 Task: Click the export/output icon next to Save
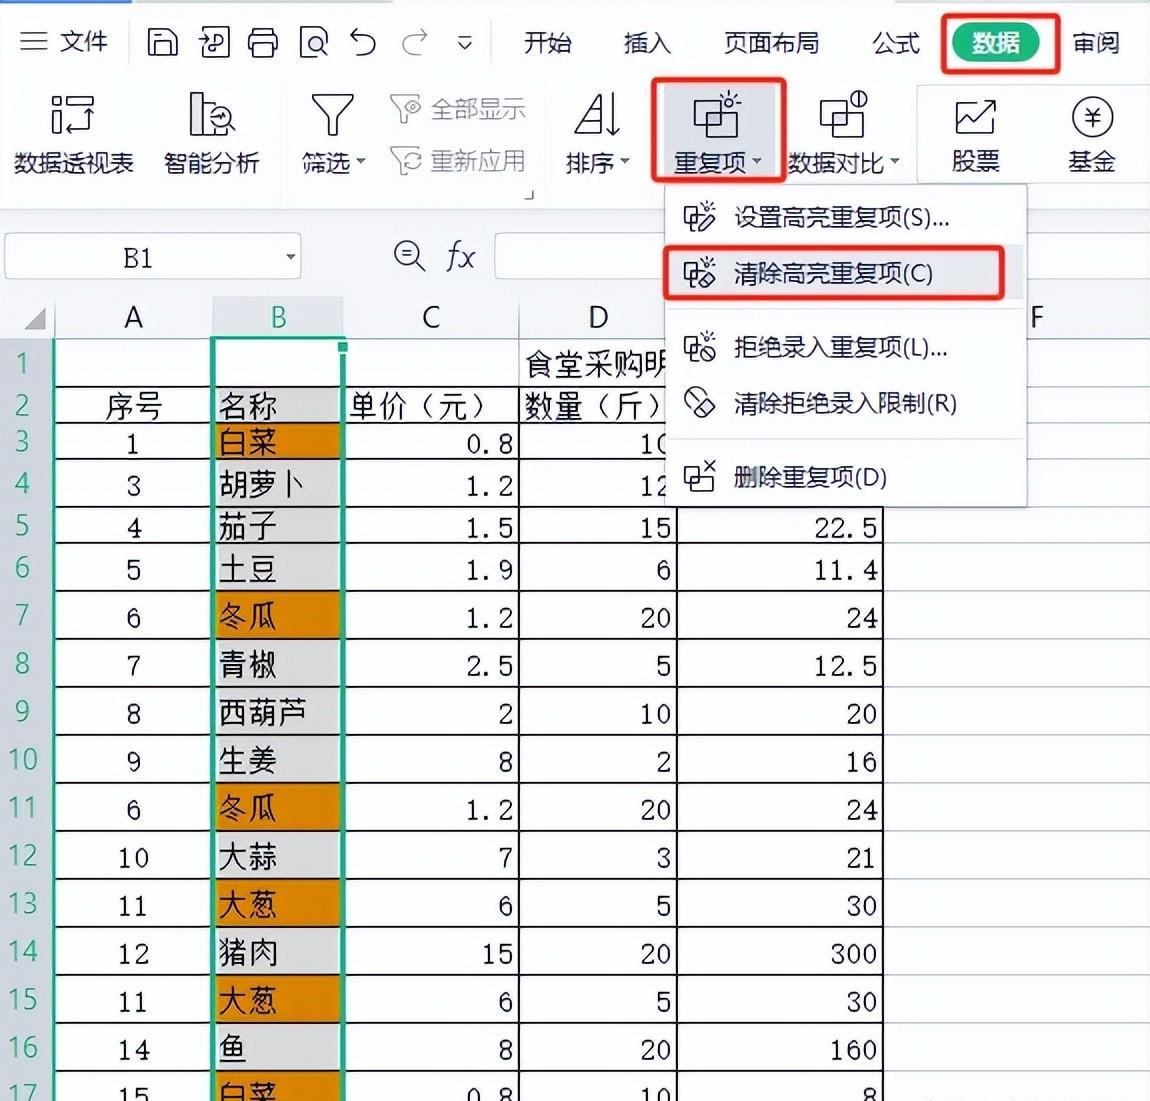213,43
